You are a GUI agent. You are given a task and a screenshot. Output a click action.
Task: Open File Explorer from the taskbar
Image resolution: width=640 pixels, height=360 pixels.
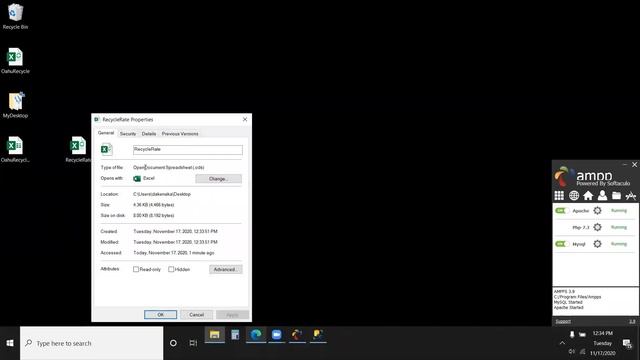[215, 335]
